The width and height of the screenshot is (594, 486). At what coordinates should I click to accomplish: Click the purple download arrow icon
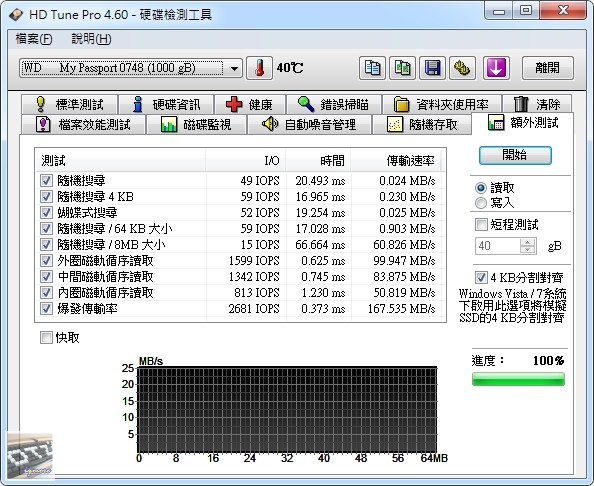click(x=496, y=68)
